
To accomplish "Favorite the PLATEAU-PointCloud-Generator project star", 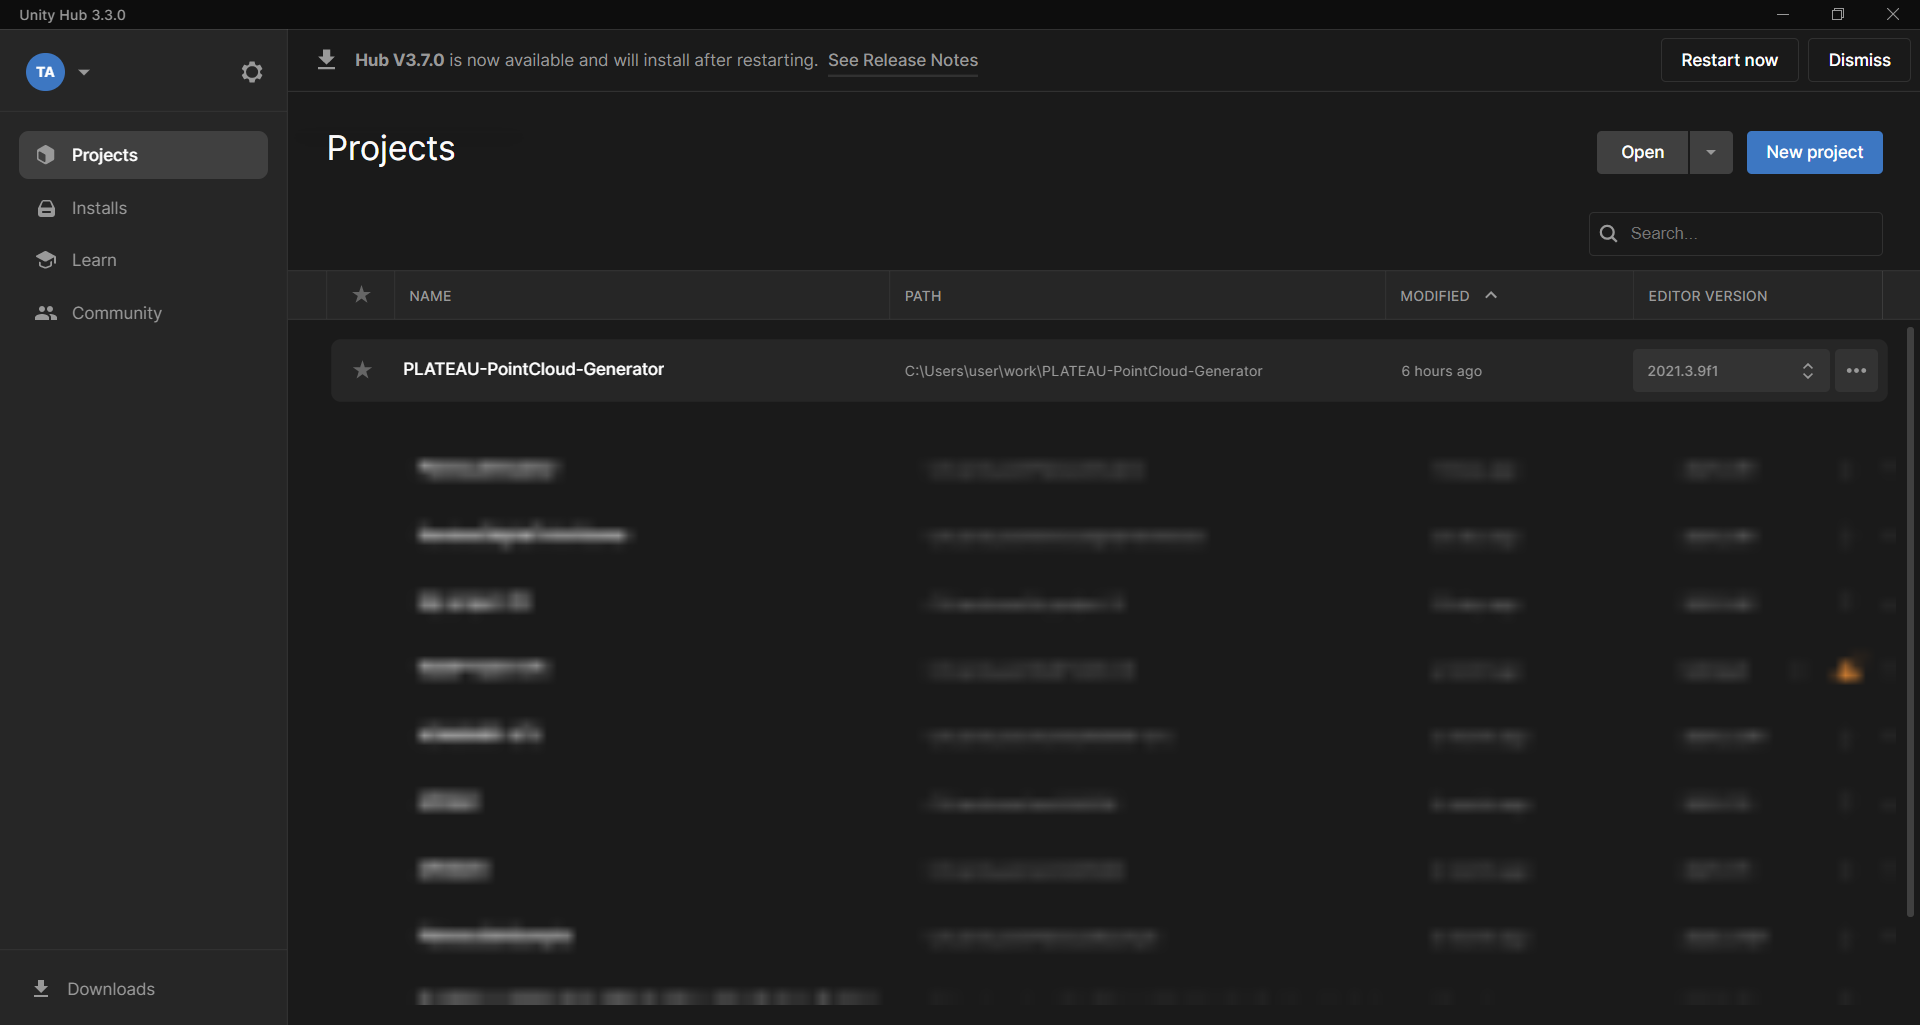I will [362, 371].
